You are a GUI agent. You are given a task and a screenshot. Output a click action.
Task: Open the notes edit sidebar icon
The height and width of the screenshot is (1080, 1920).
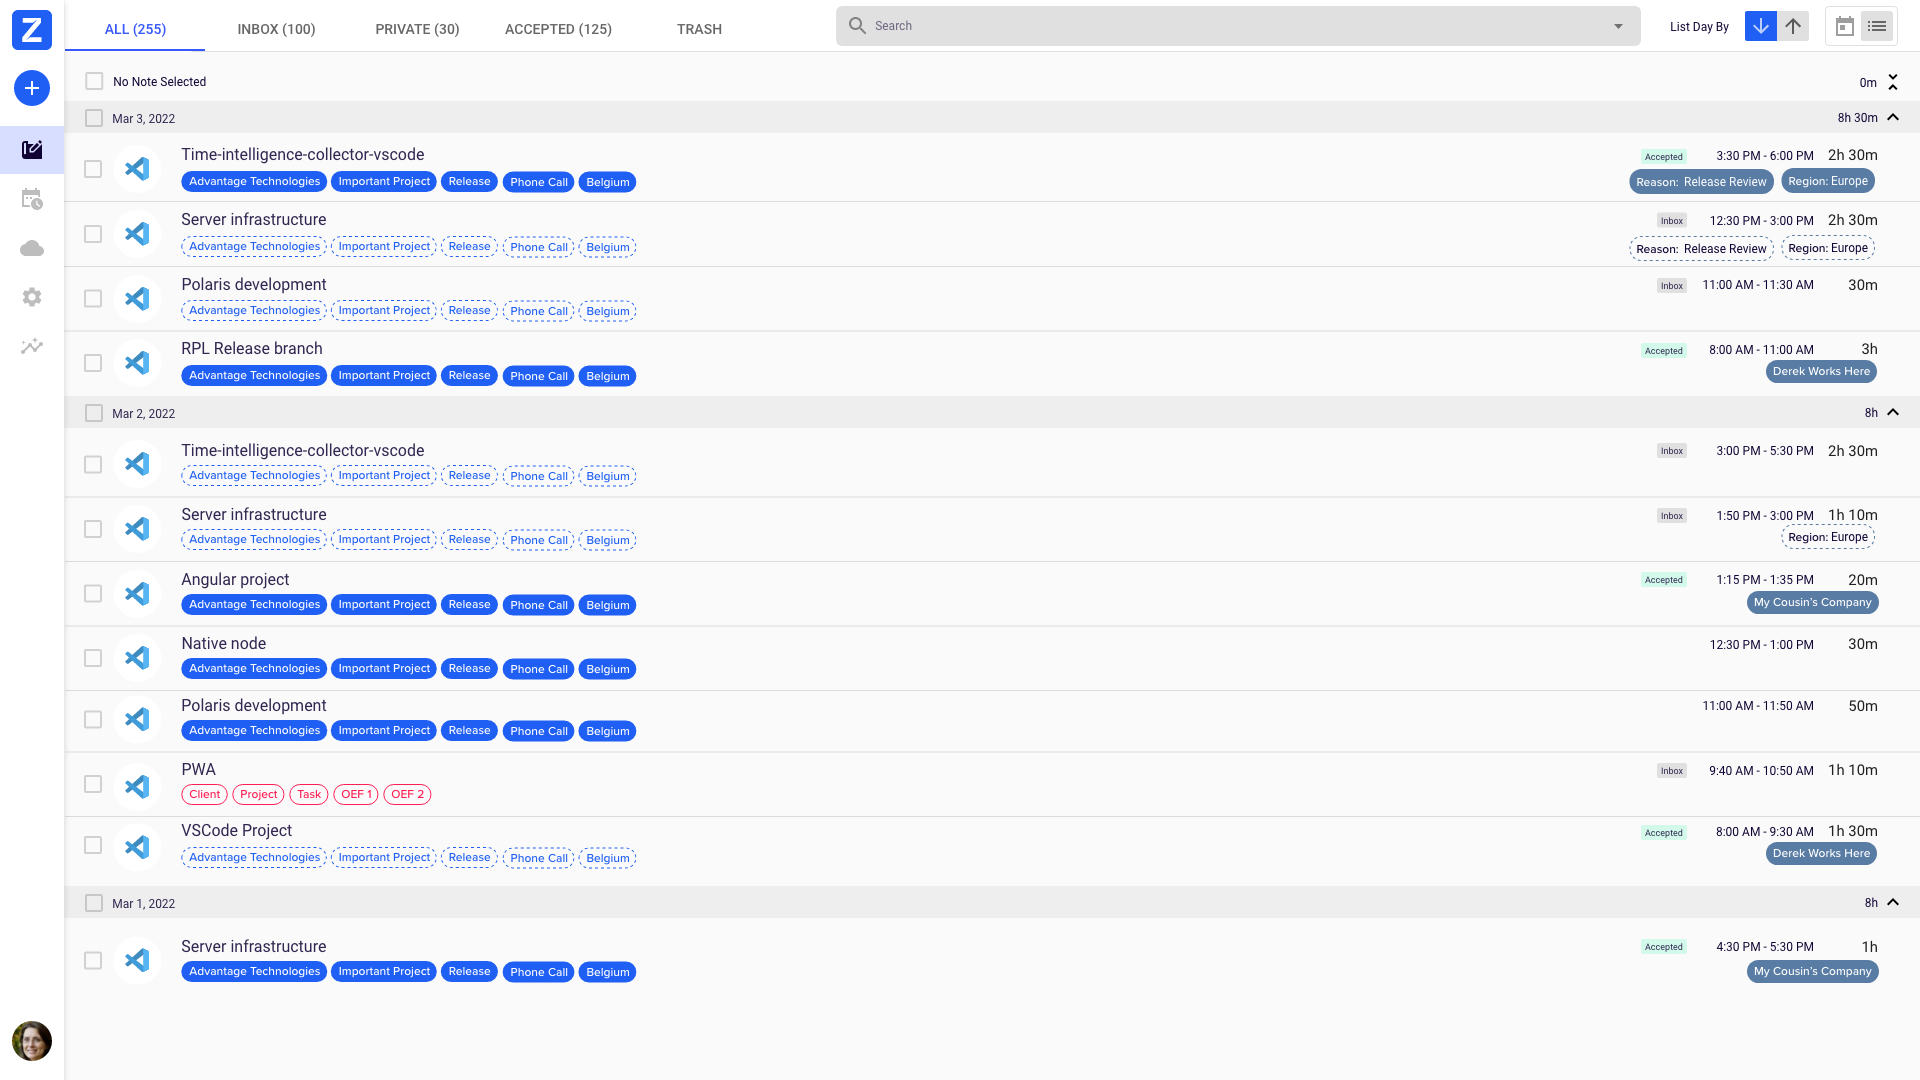pos(32,150)
